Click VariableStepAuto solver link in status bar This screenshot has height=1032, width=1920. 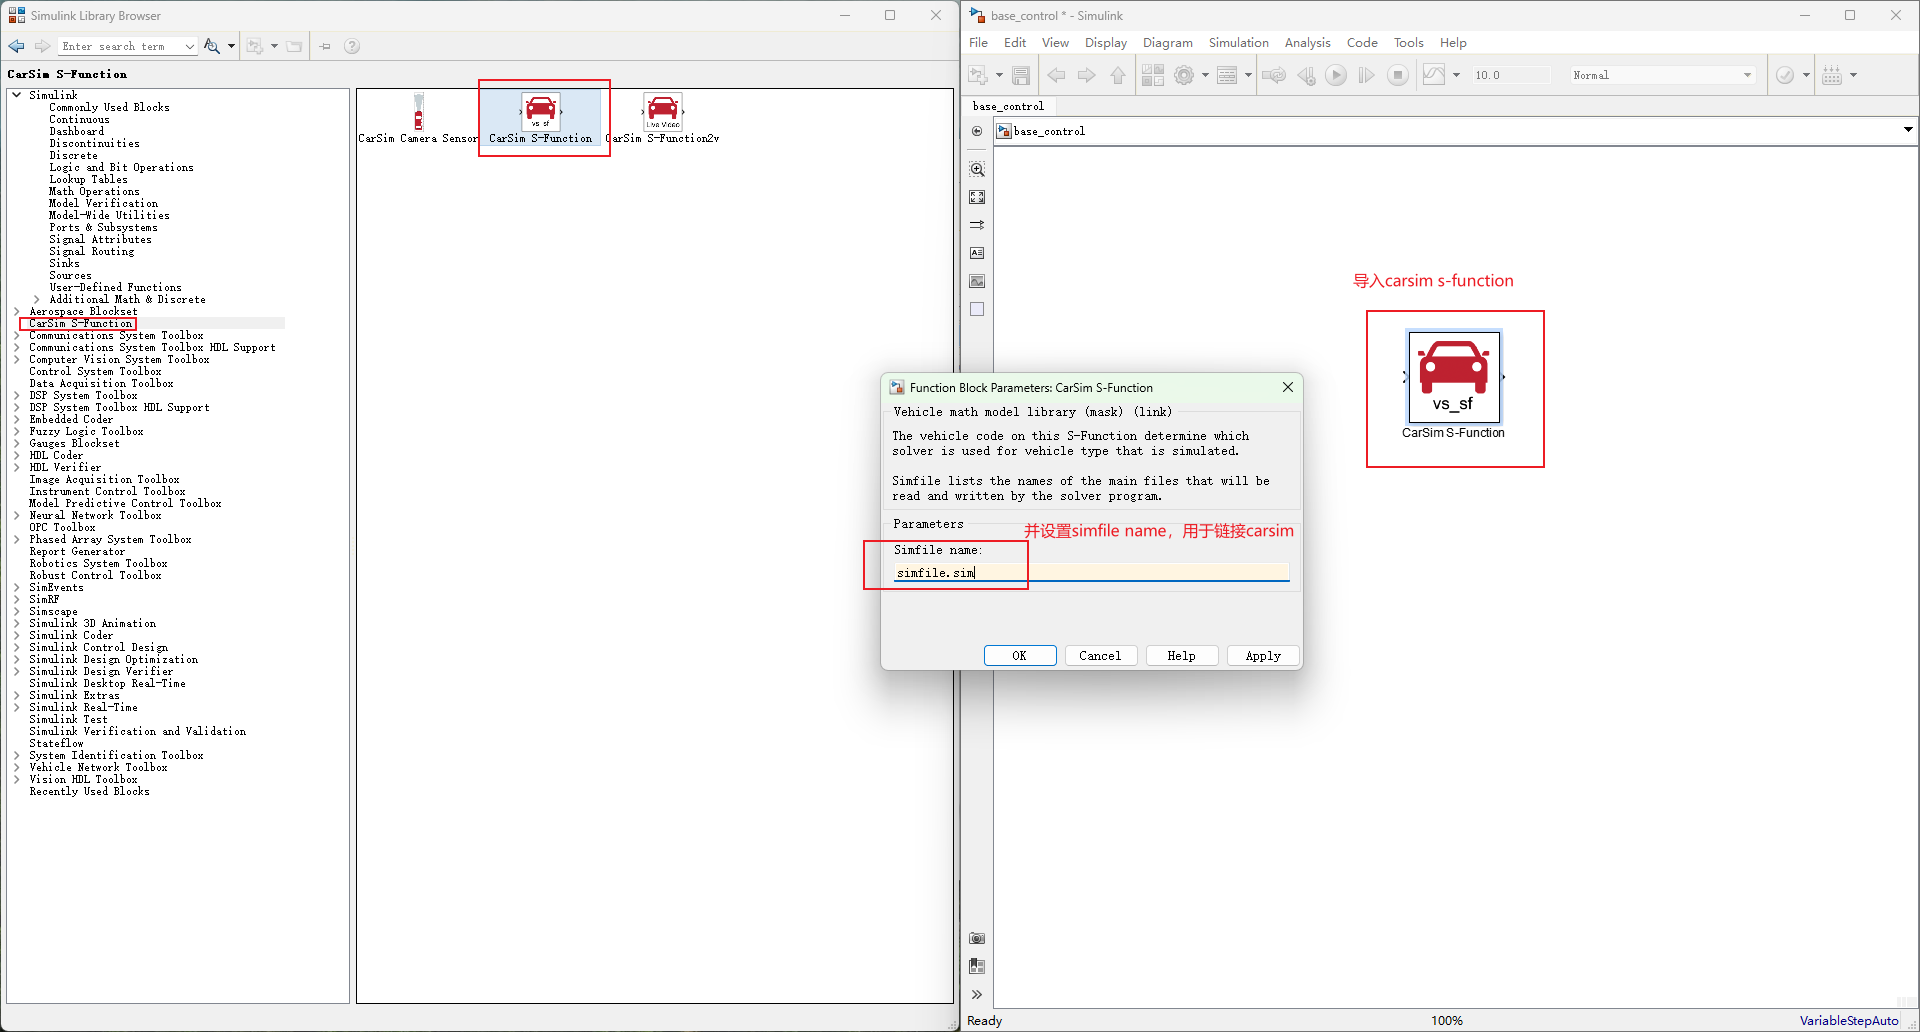pos(1849,1020)
